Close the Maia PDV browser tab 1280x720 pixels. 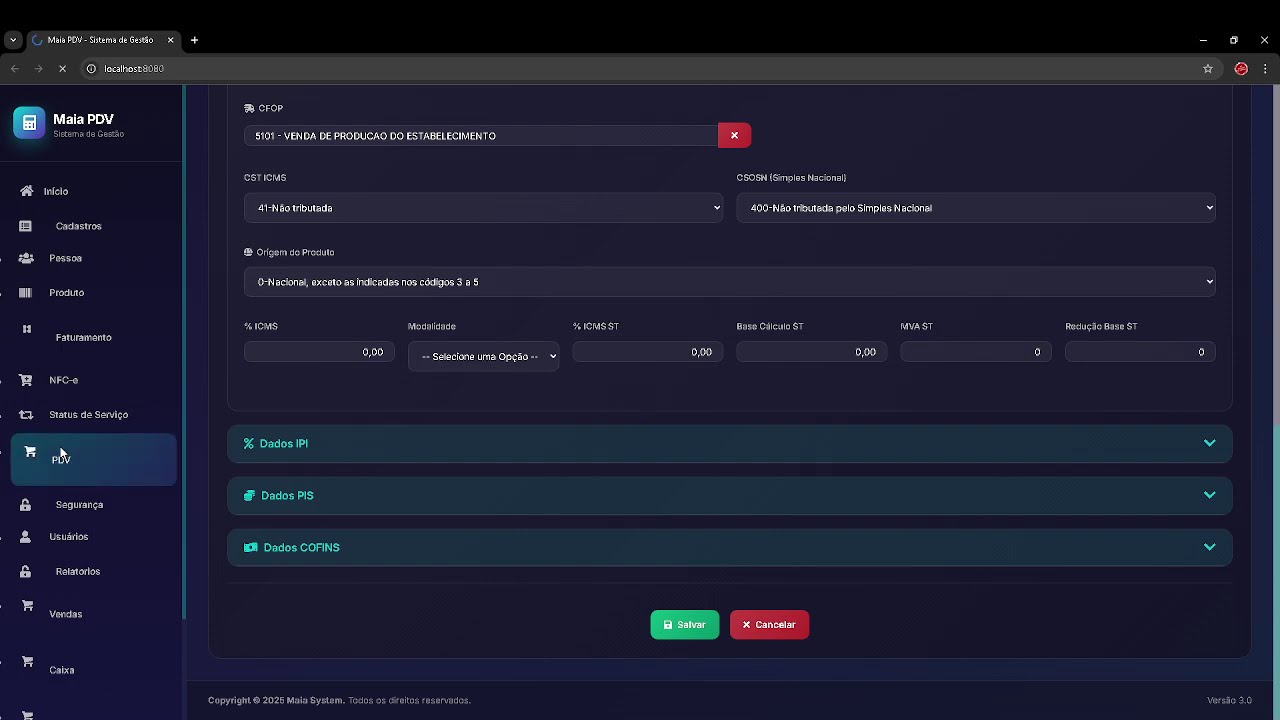point(171,40)
